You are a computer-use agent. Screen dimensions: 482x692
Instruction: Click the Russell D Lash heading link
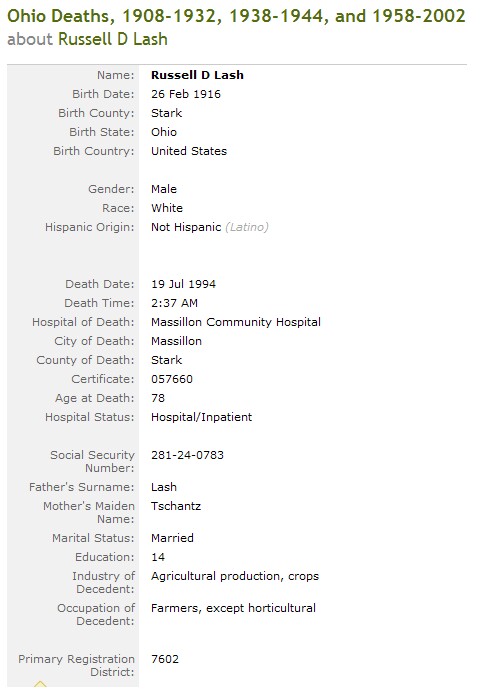(113, 39)
